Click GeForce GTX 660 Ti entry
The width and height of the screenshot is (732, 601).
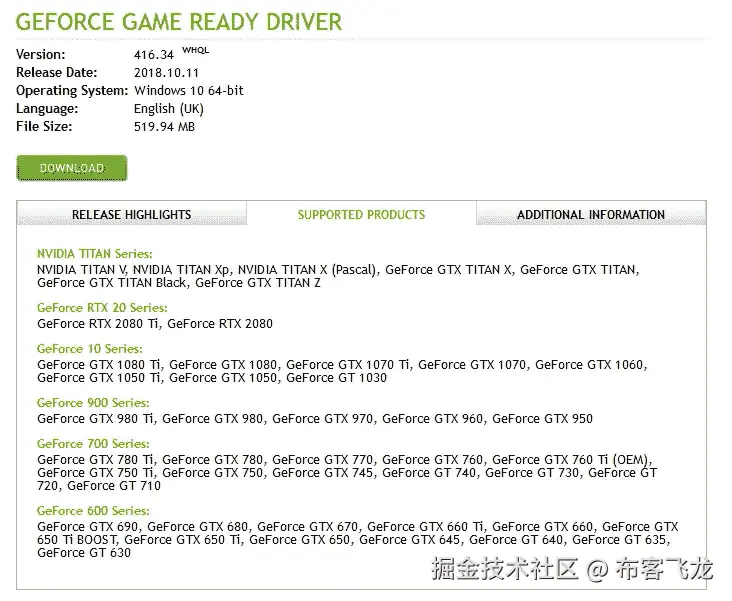425,527
